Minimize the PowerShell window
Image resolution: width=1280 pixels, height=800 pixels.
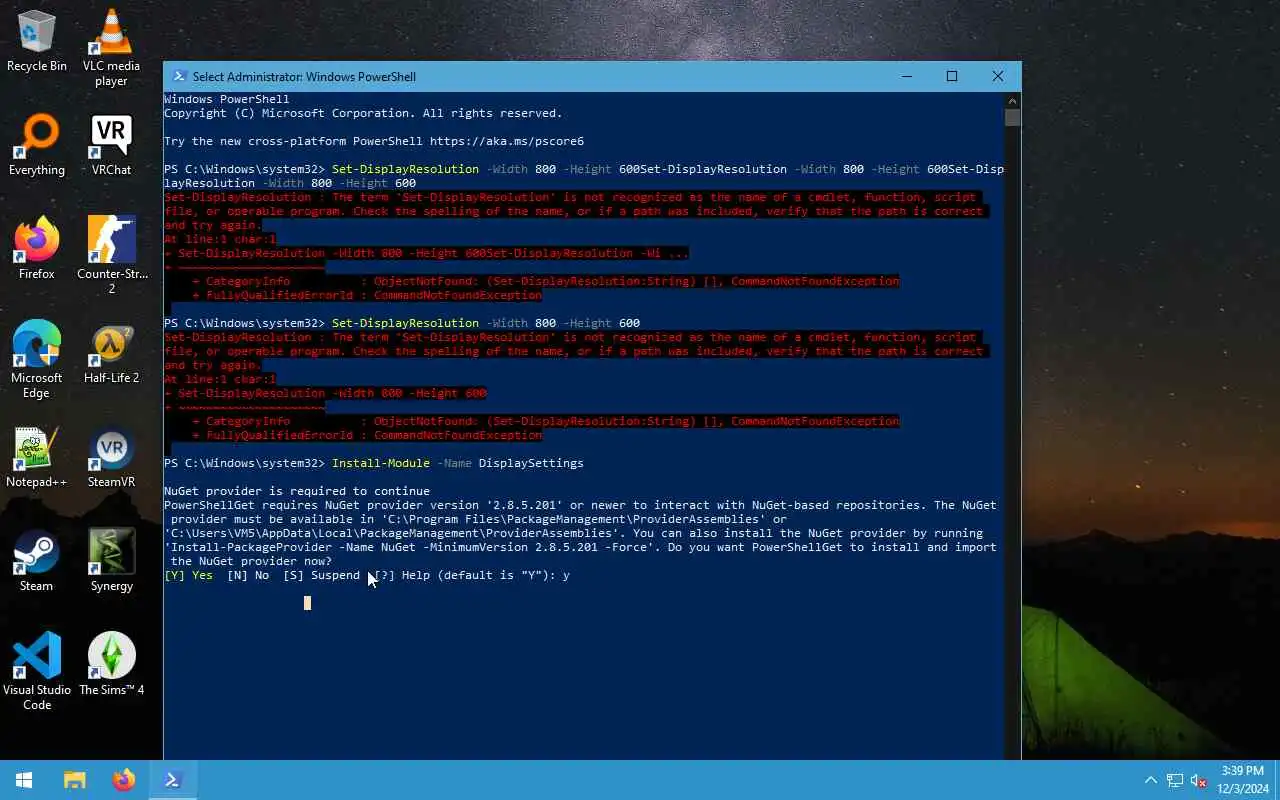click(x=907, y=76)
